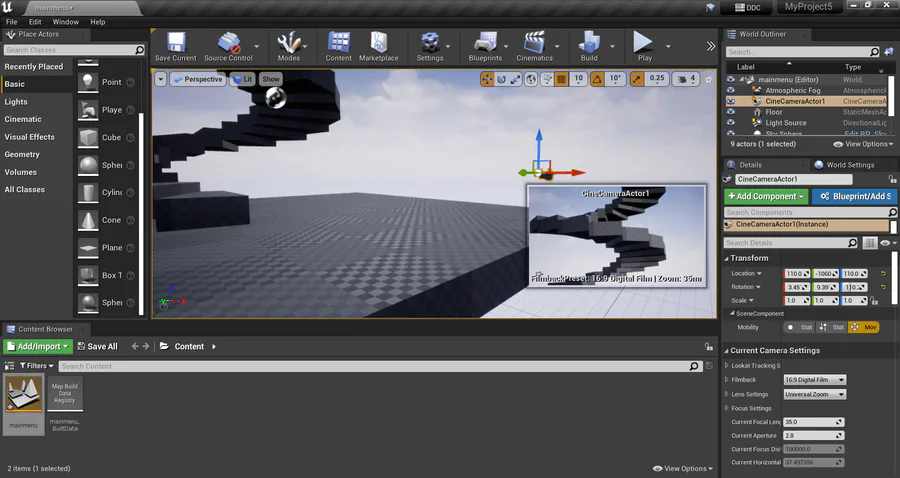
Task: Open the Filmback preset dropdown
Action: (x=814, y=380)
